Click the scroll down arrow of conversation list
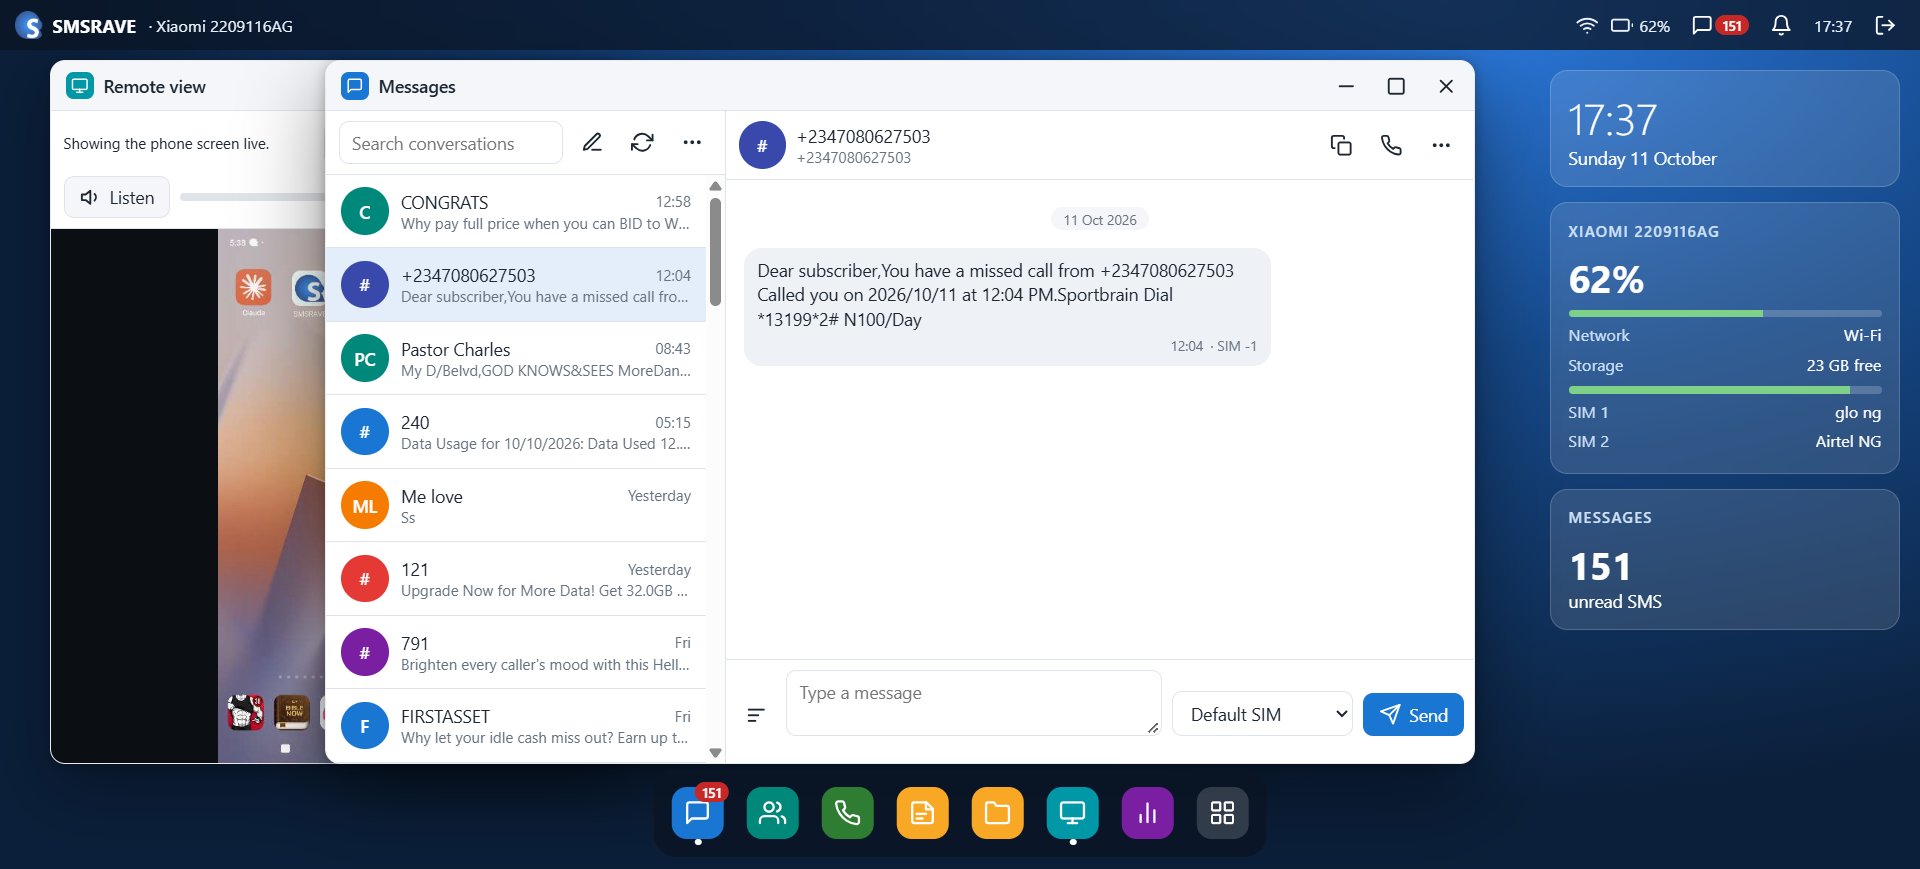 [x=715, y=753]
